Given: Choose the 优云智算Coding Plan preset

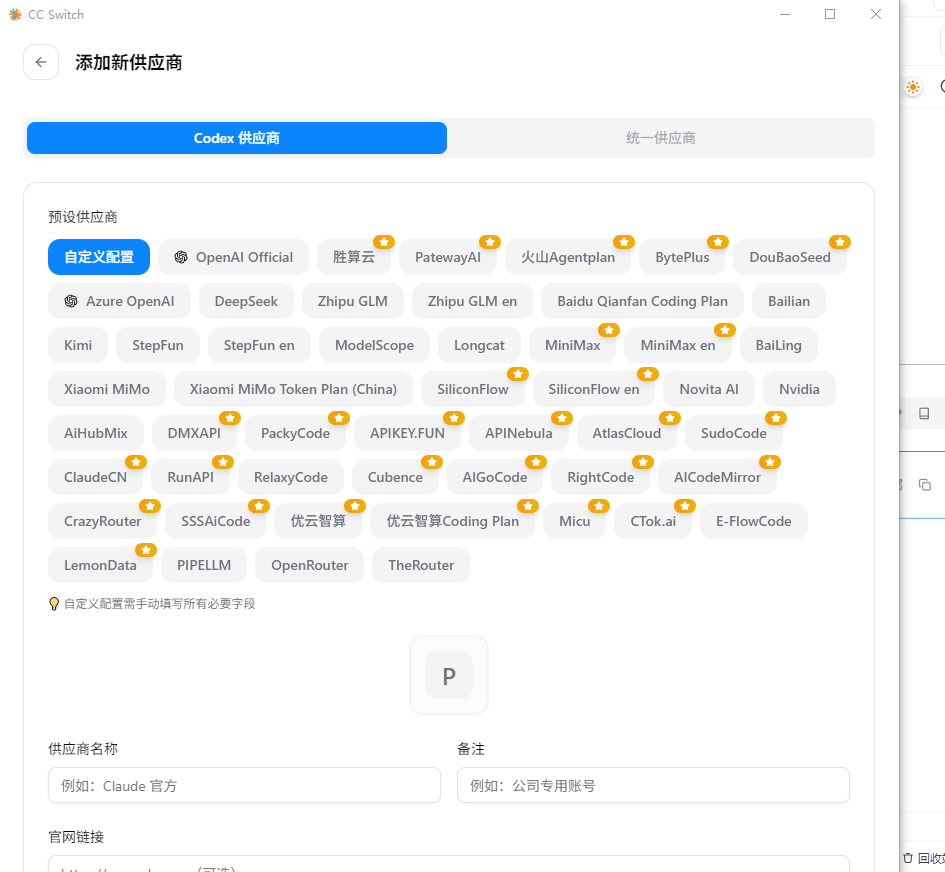Looking at the screenshot, I should [453, 521].
